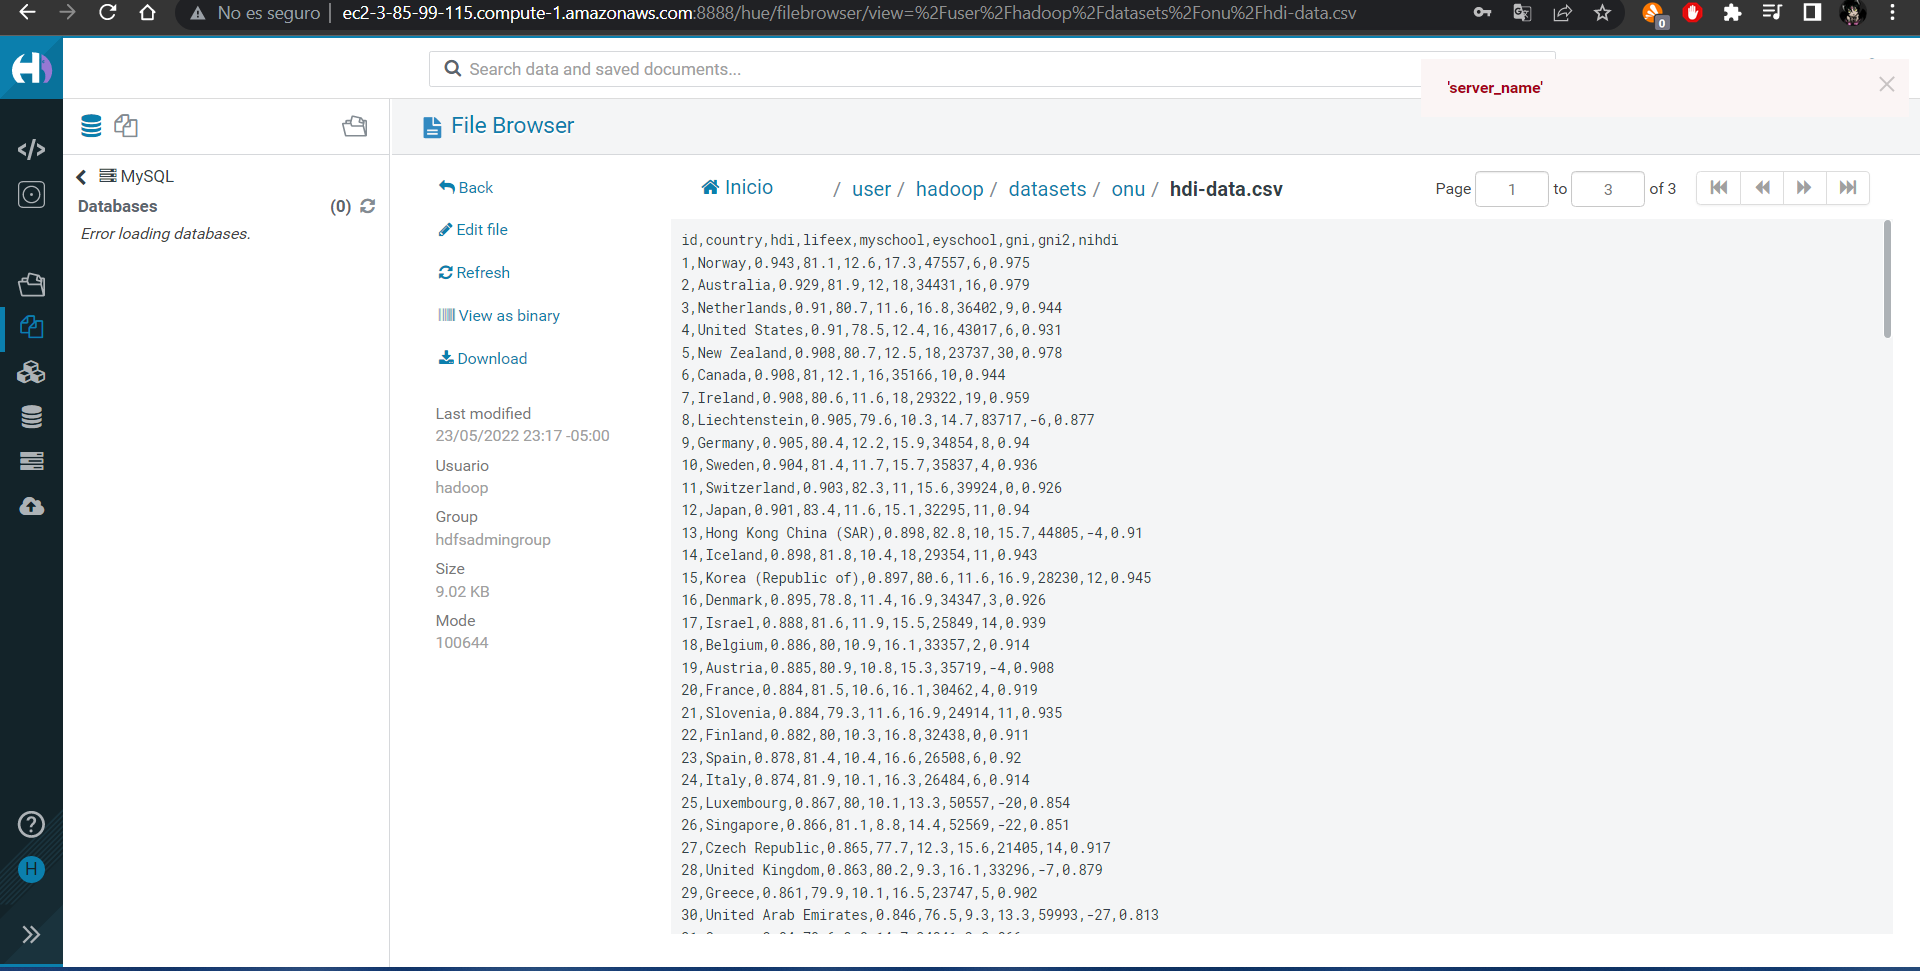
Task: Refresh the Databases list
Action: click(367, 206)
